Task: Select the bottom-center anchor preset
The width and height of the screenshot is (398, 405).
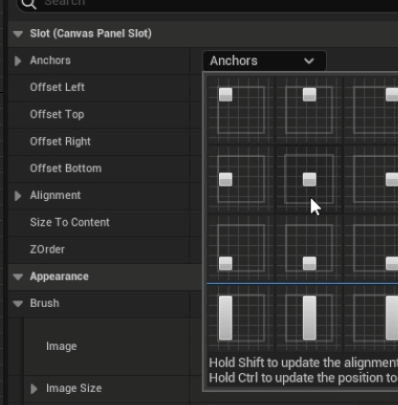Action: click(309, 248)
